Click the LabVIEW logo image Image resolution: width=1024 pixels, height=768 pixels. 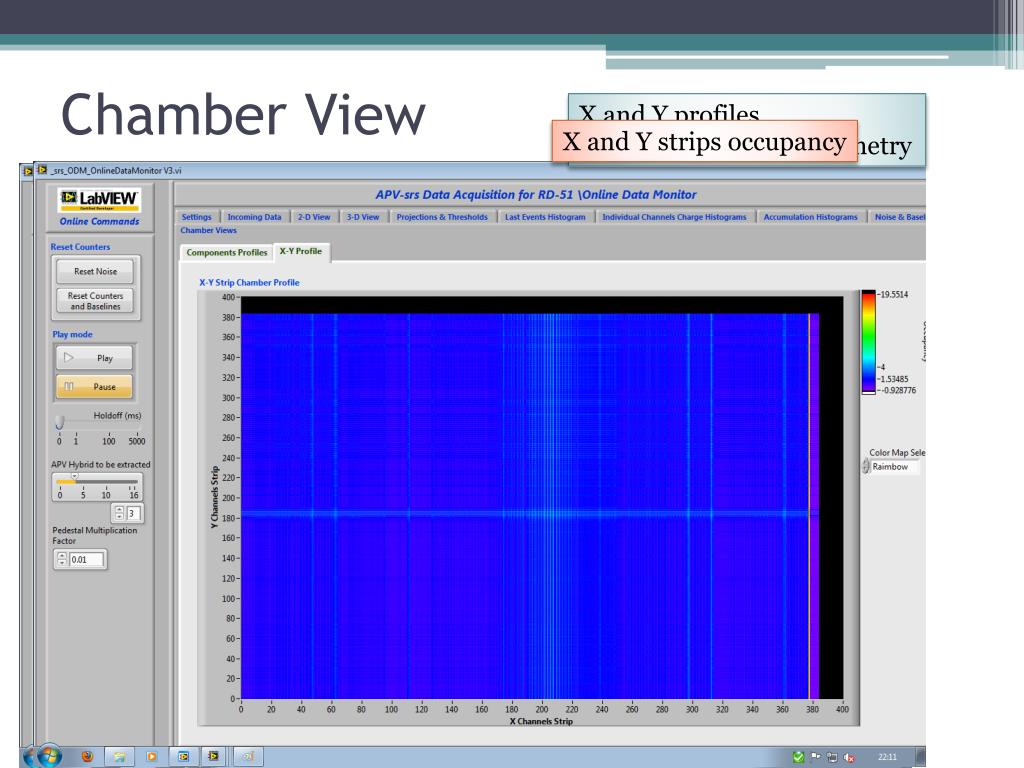tap(99, 199)
